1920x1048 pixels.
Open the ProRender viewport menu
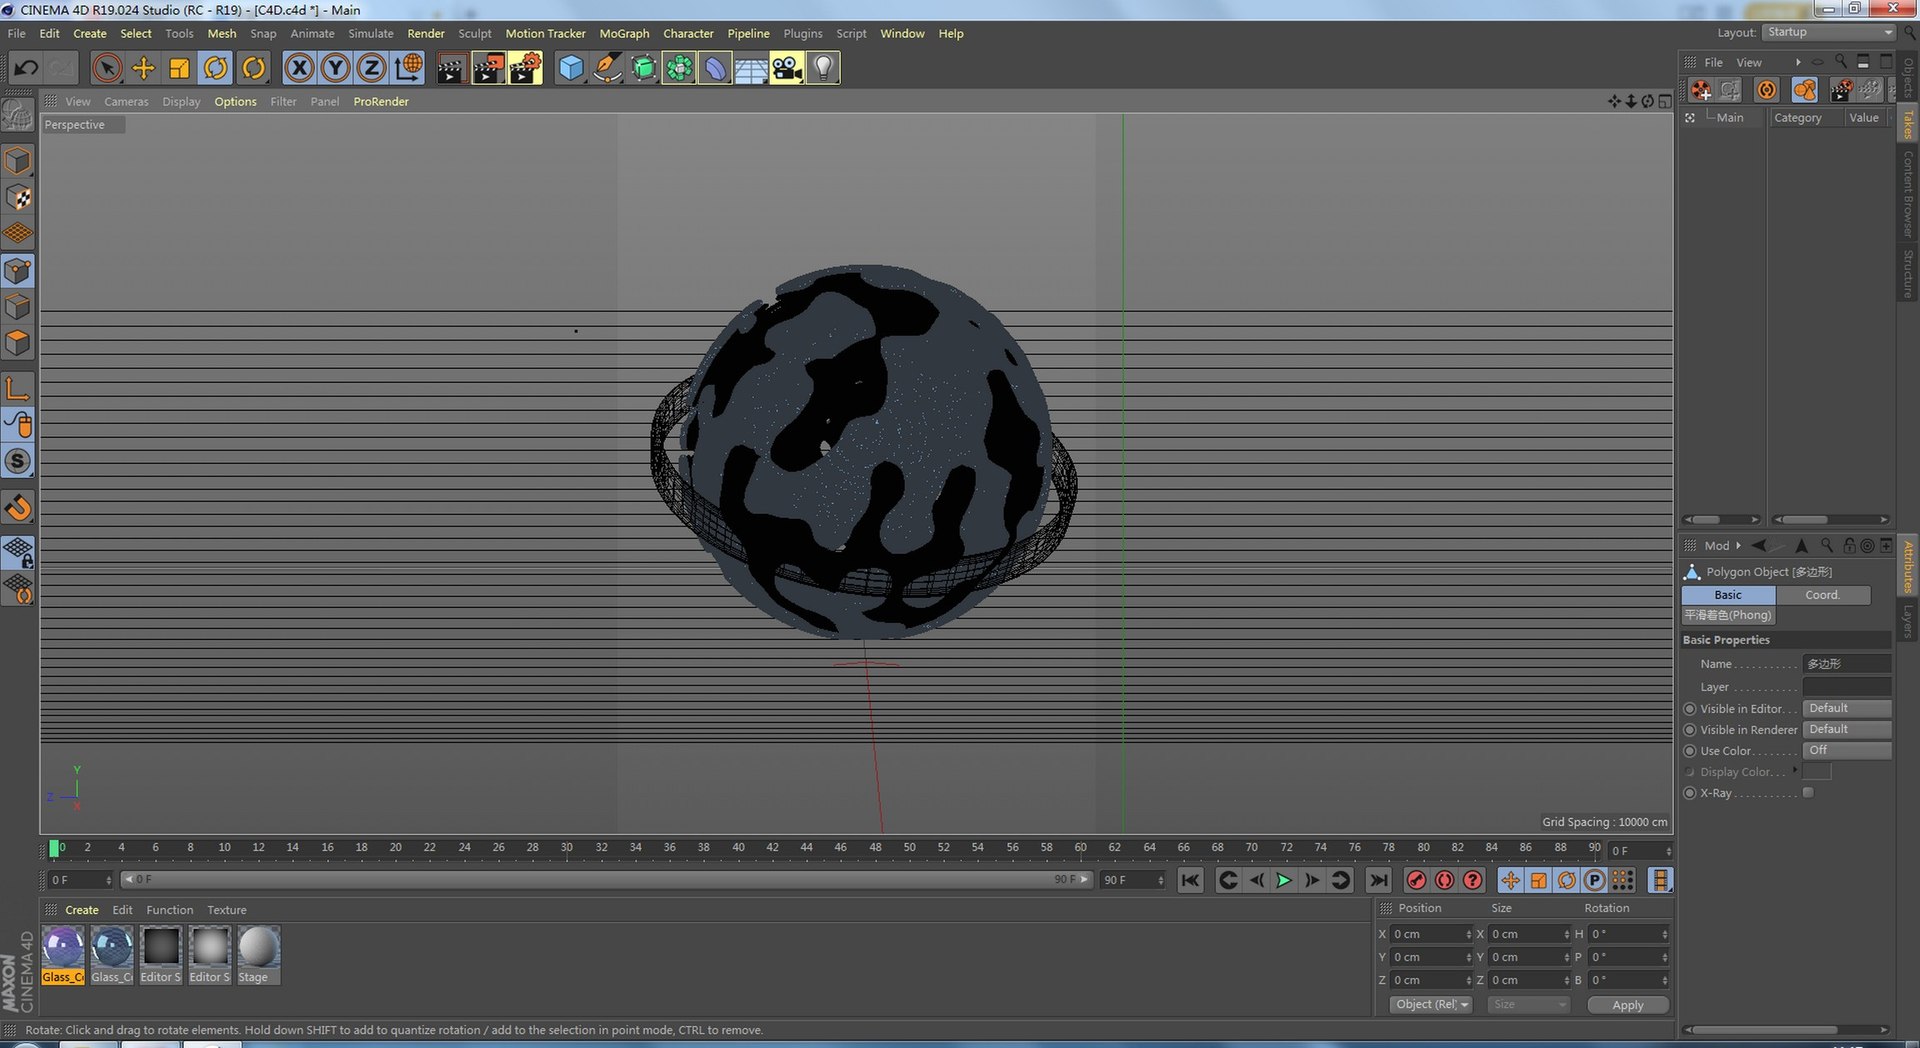381,101
